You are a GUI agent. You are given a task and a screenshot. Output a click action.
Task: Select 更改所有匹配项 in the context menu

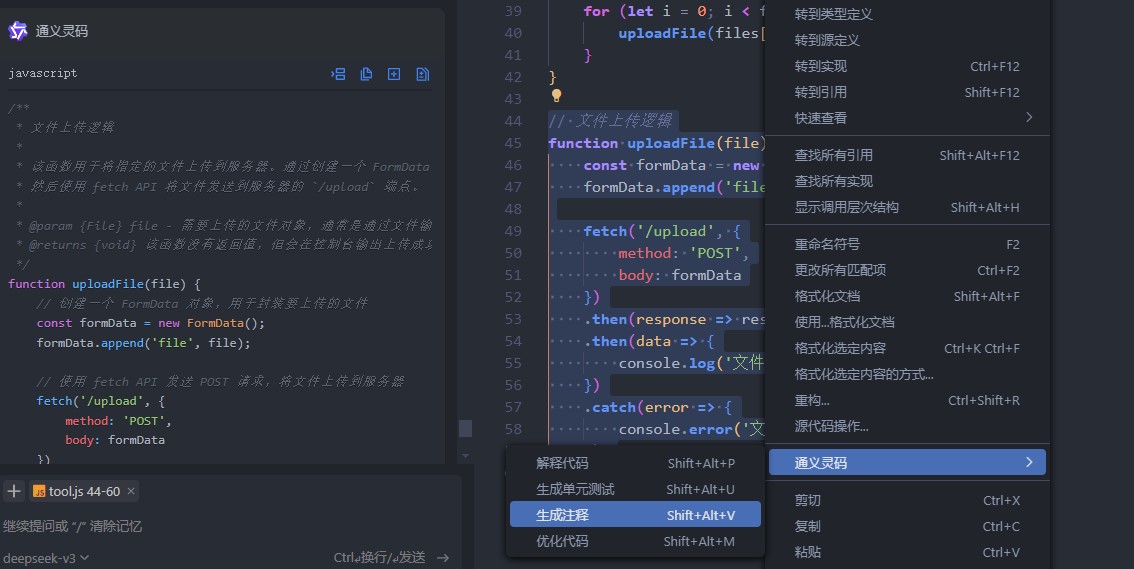click(907, 270)
